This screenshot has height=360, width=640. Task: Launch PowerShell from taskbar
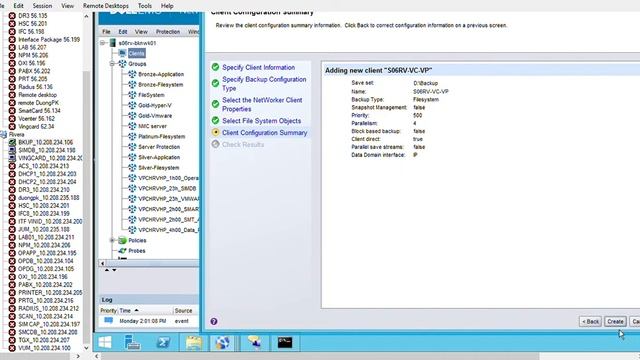163,342
